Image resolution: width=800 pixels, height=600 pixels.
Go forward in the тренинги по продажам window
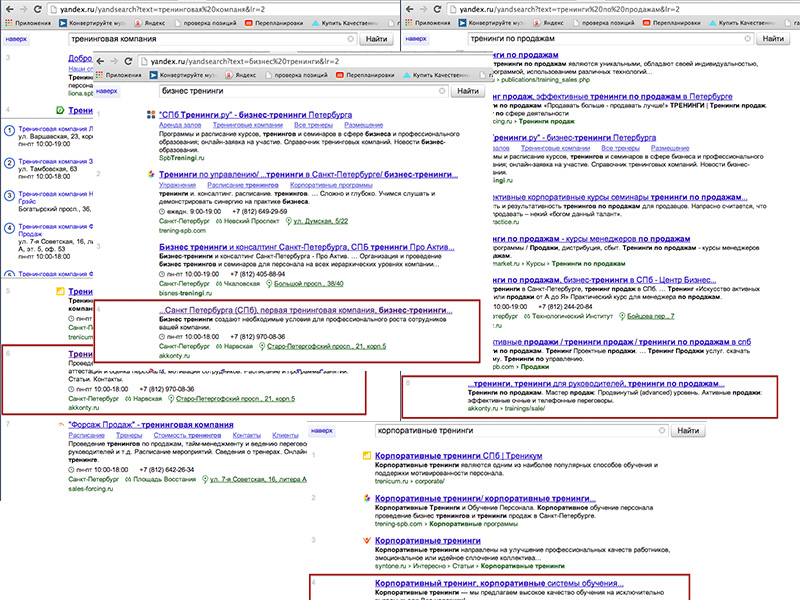(423, 9)
